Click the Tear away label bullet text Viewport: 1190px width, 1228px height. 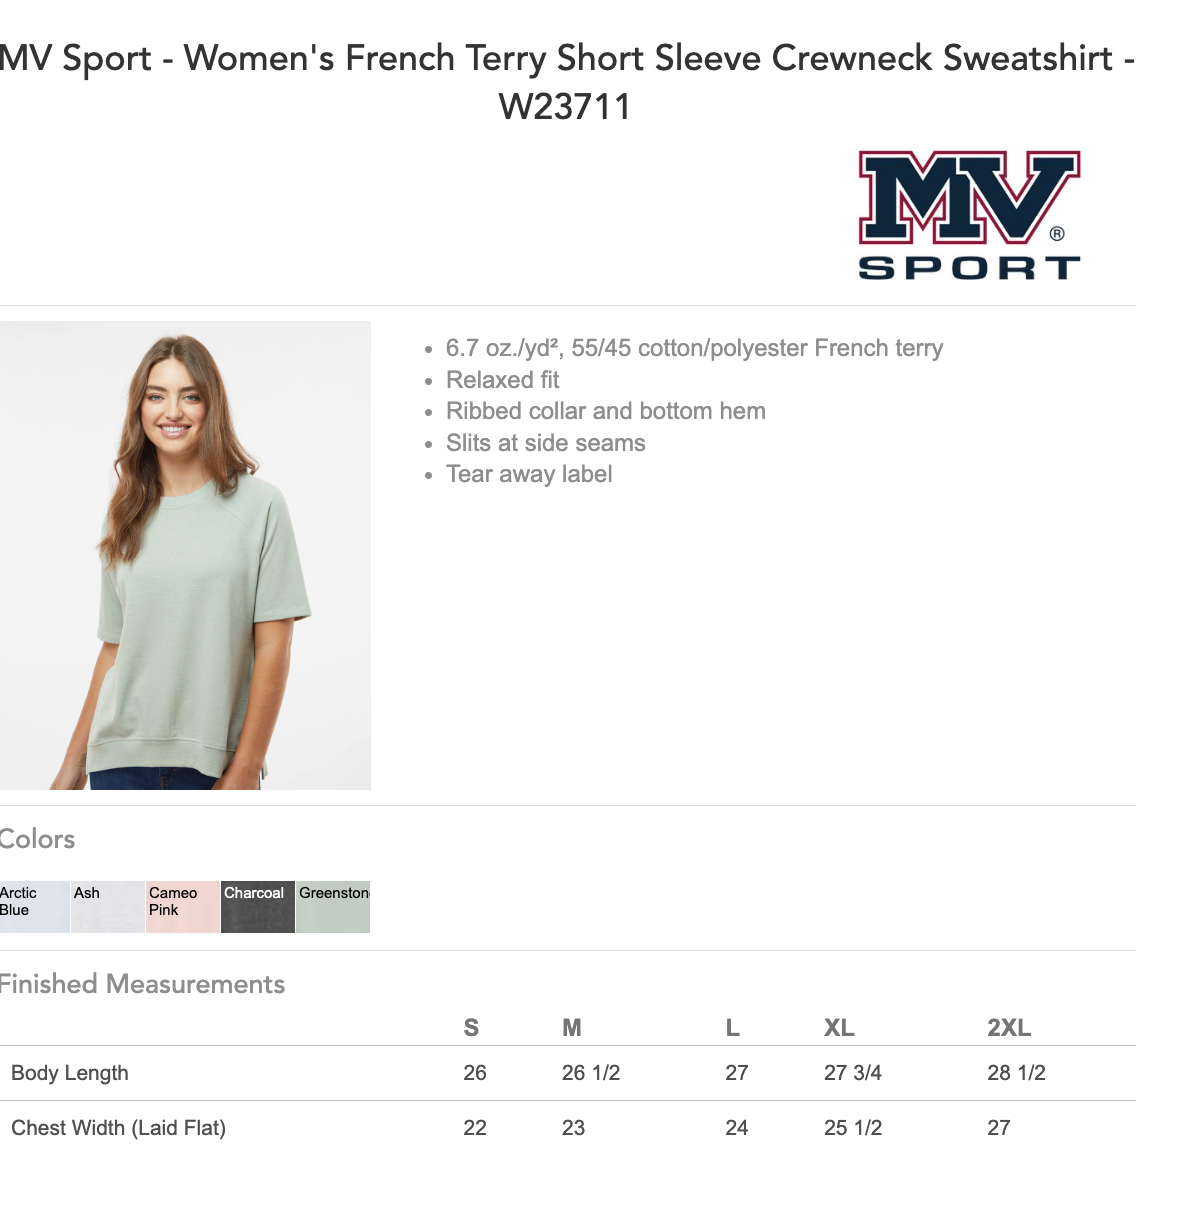pos(529,474)
